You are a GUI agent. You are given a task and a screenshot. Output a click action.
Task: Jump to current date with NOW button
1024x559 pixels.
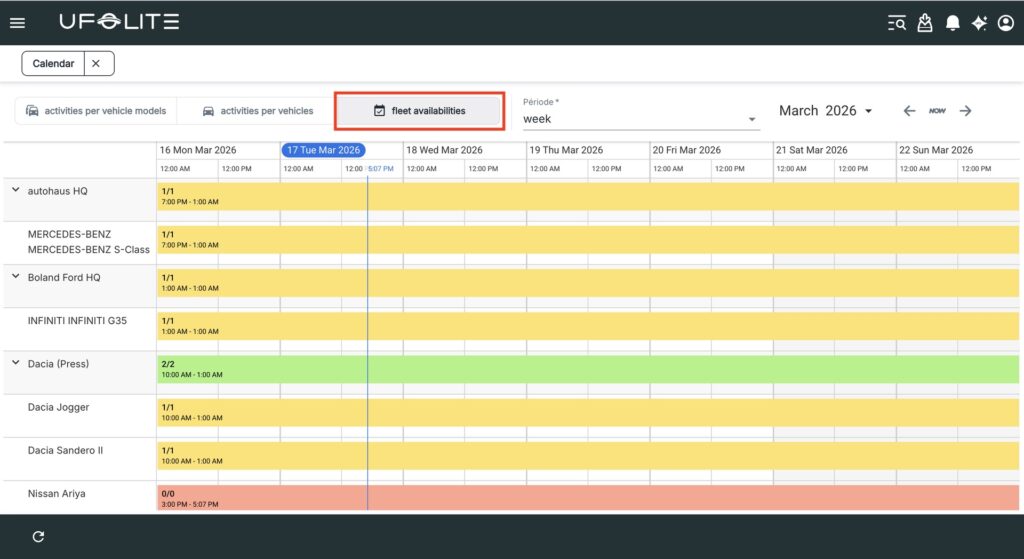tap(937, 111)
